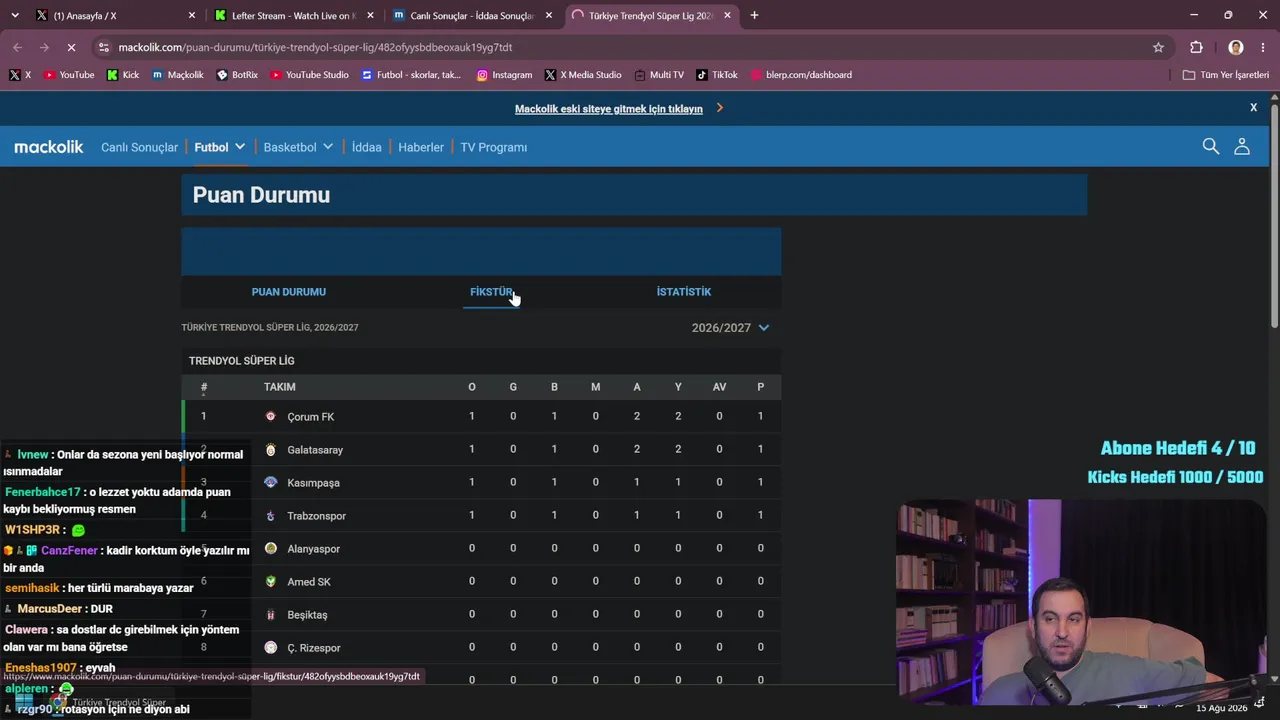Open the Instagram bookmark
The height and width of the screenshot is (720, 1280).
click(504, 75)
